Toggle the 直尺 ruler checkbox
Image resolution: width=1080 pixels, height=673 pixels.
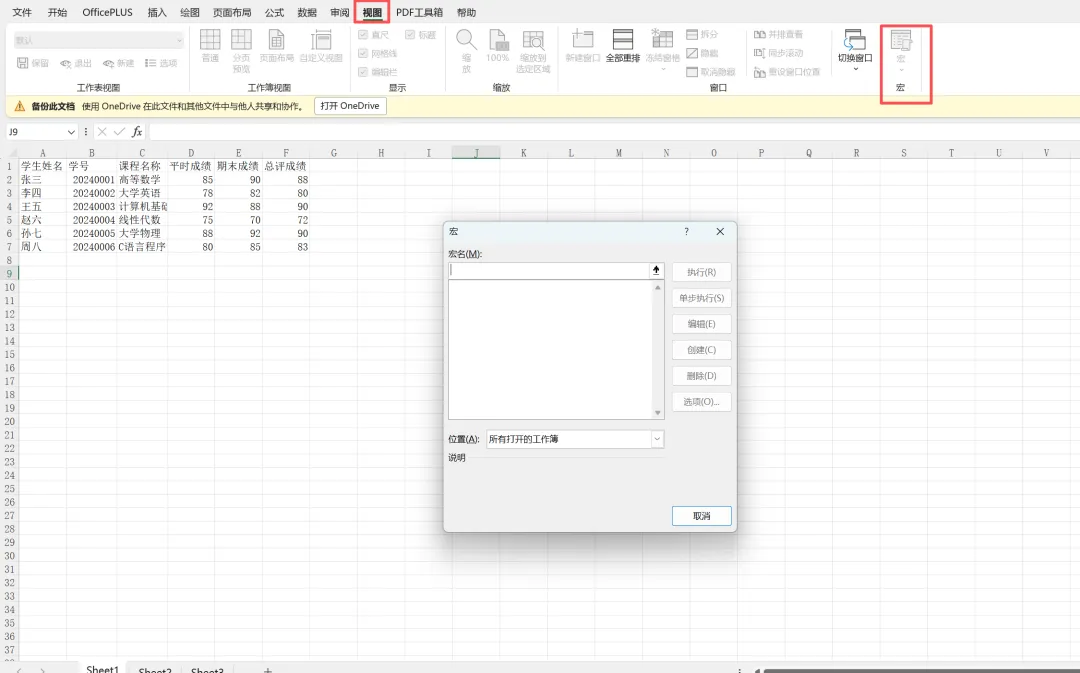tap(363, 34)
